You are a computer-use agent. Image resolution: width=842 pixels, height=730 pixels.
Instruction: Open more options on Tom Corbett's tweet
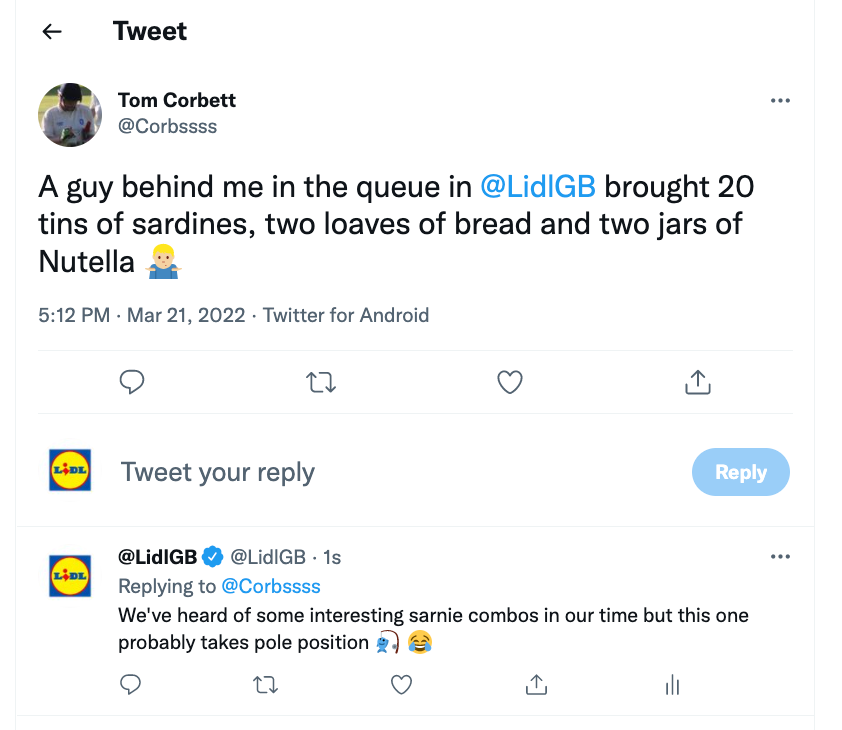pyautogui.click(x=780, y=100)
